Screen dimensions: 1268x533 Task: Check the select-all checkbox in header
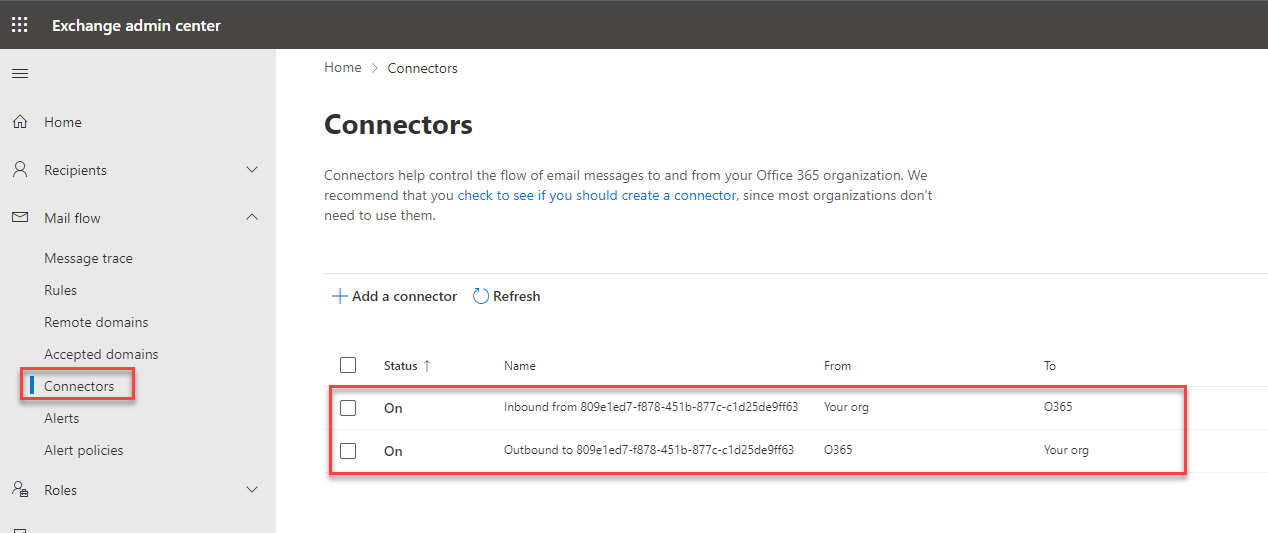tap(348, 365)
